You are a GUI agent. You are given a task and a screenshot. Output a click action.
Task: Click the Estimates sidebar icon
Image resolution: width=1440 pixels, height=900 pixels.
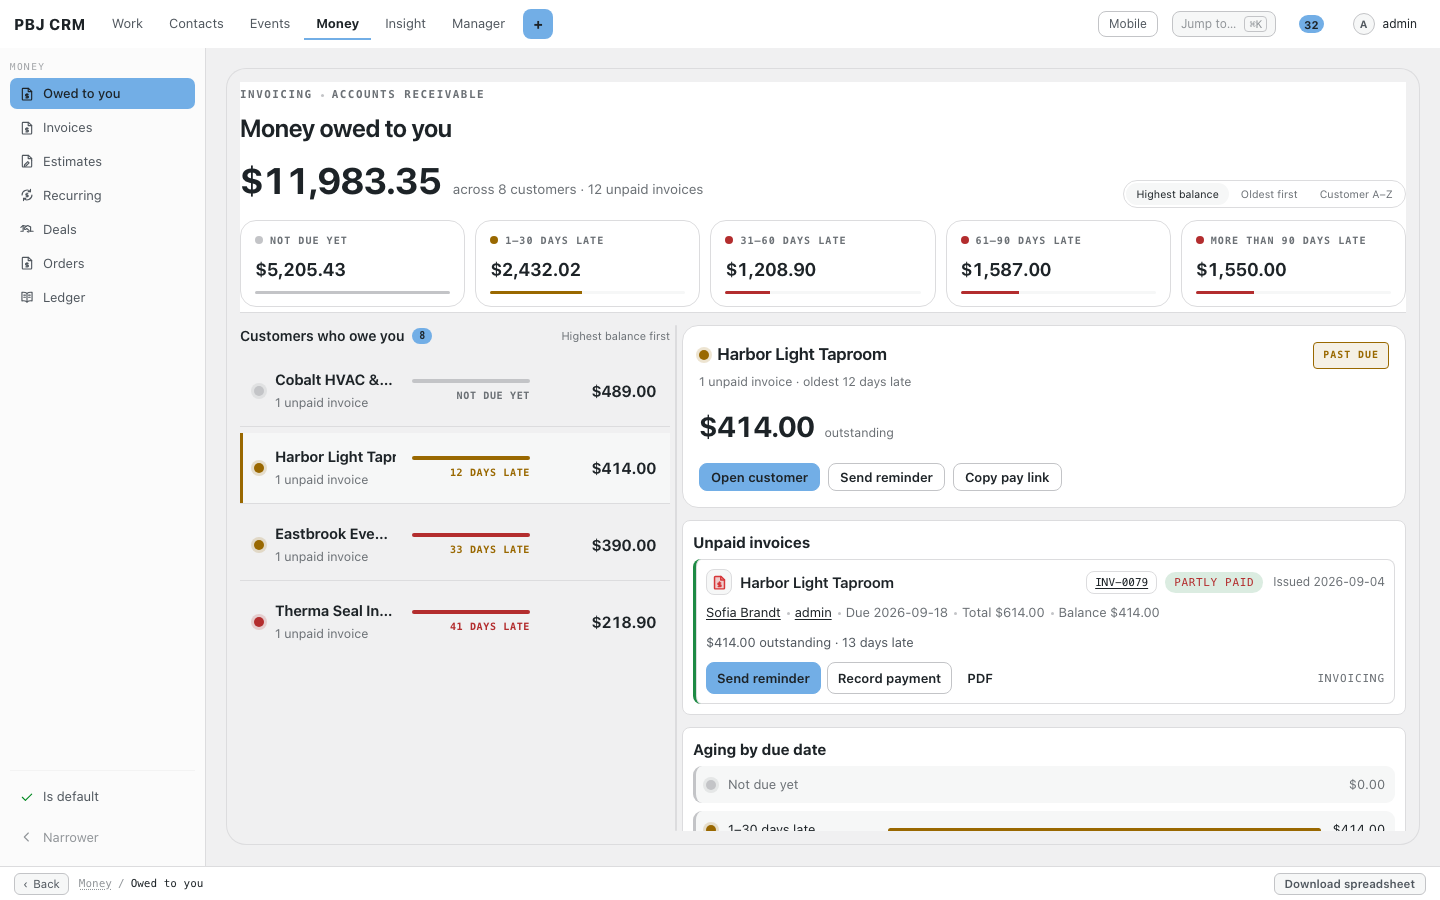tap(27, 162)
